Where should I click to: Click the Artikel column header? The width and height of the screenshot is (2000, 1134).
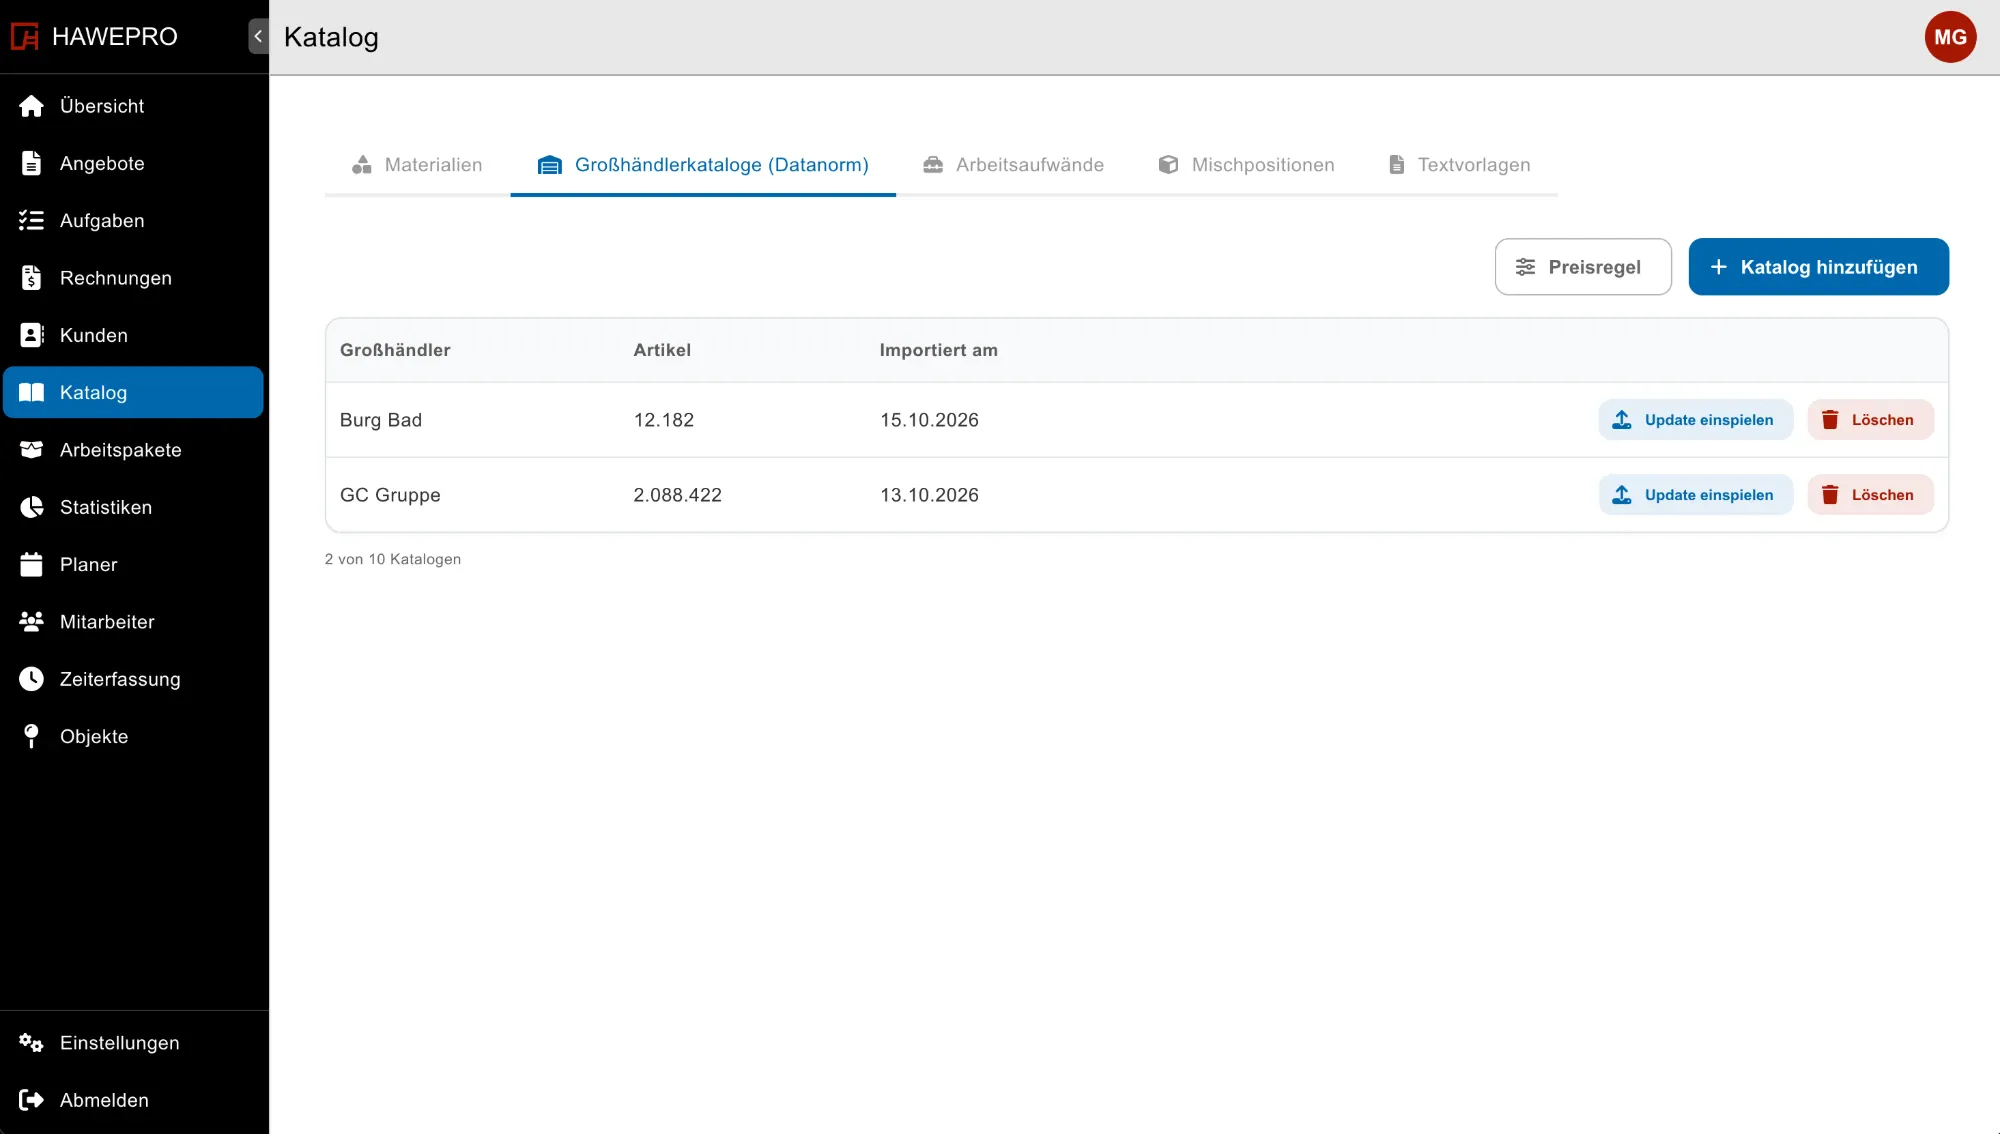tap(662, 350)
